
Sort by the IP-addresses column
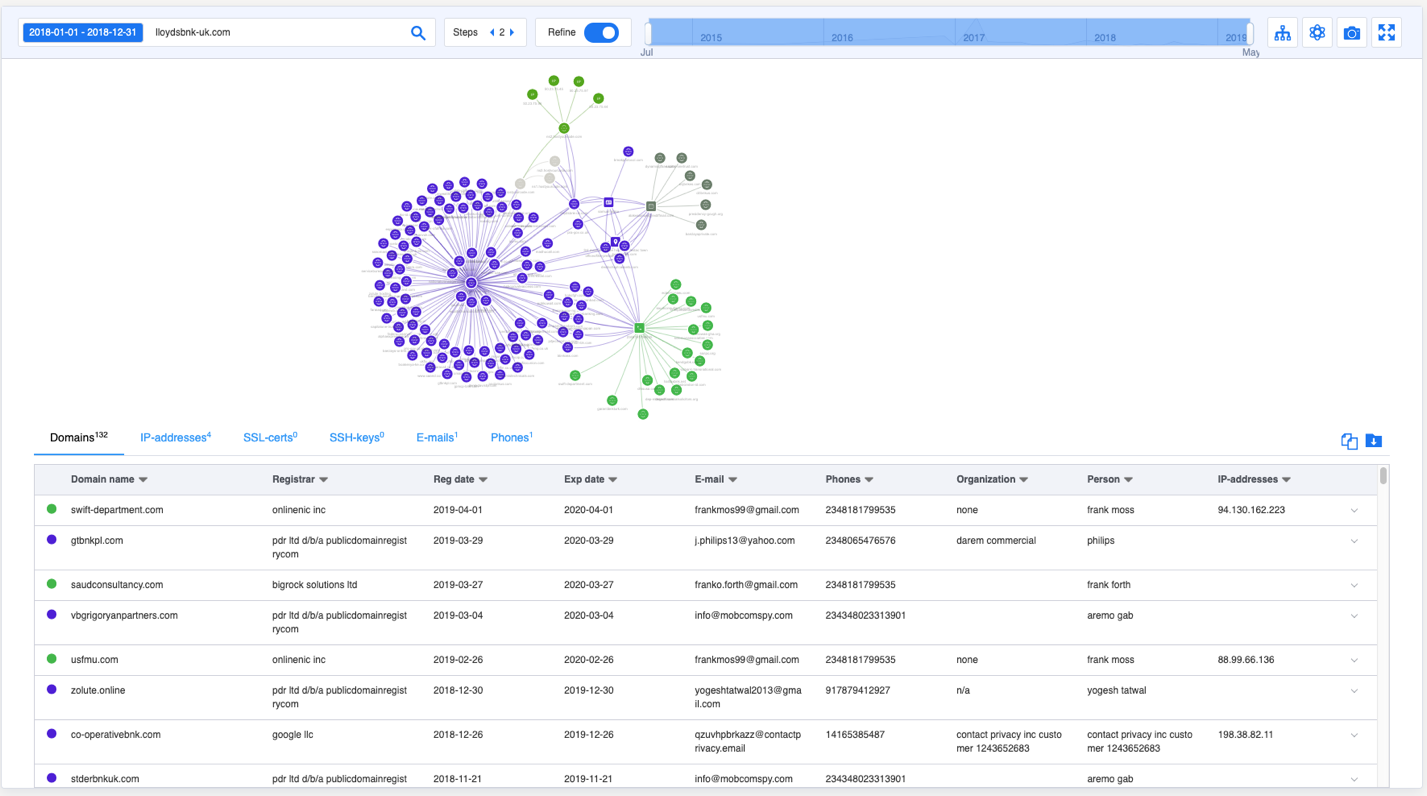[1254, 480]
